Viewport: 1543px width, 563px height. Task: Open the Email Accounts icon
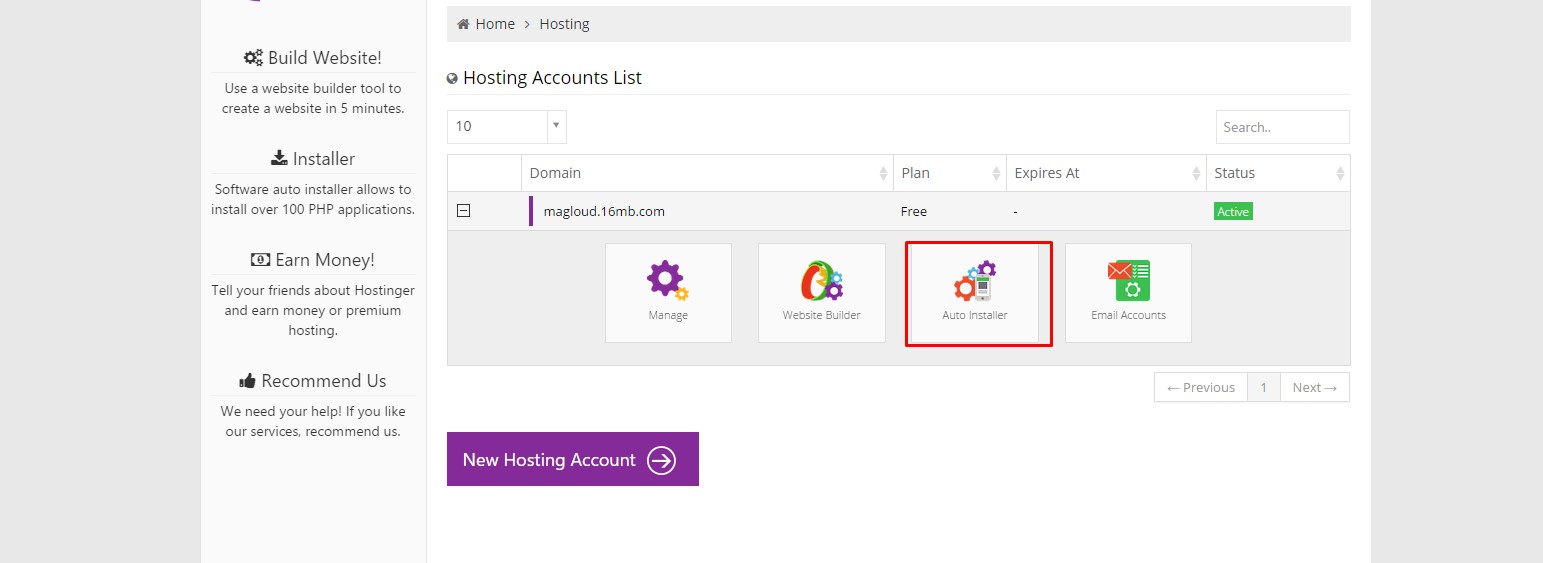[x=1128, y=281]
